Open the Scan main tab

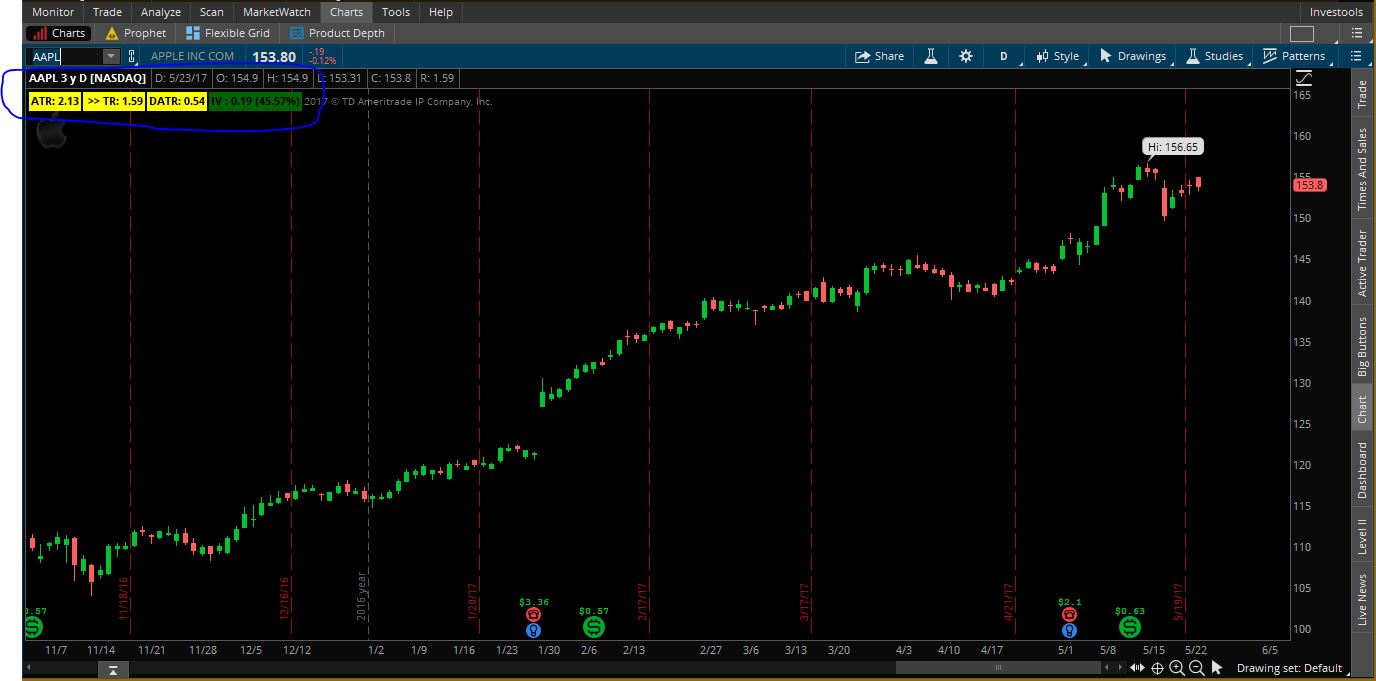212,12
